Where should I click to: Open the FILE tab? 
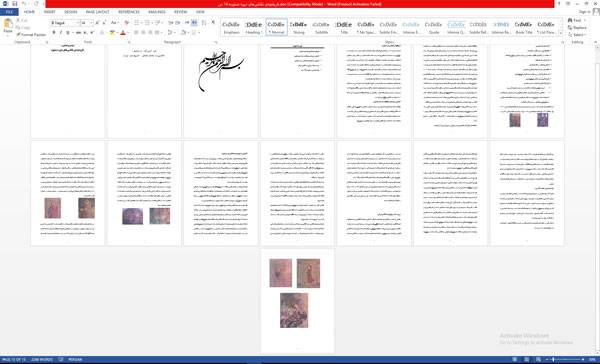9,12
